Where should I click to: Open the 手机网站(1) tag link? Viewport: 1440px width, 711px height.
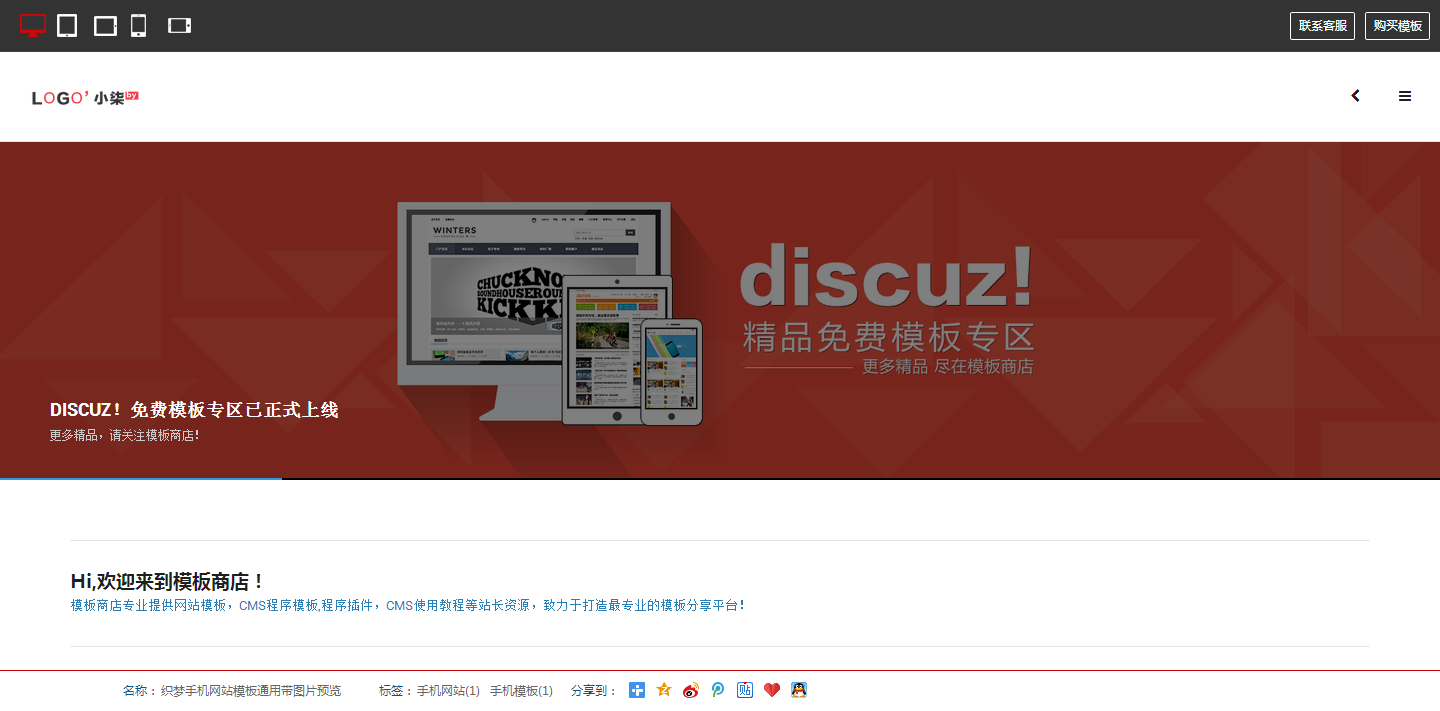(448, 691)
